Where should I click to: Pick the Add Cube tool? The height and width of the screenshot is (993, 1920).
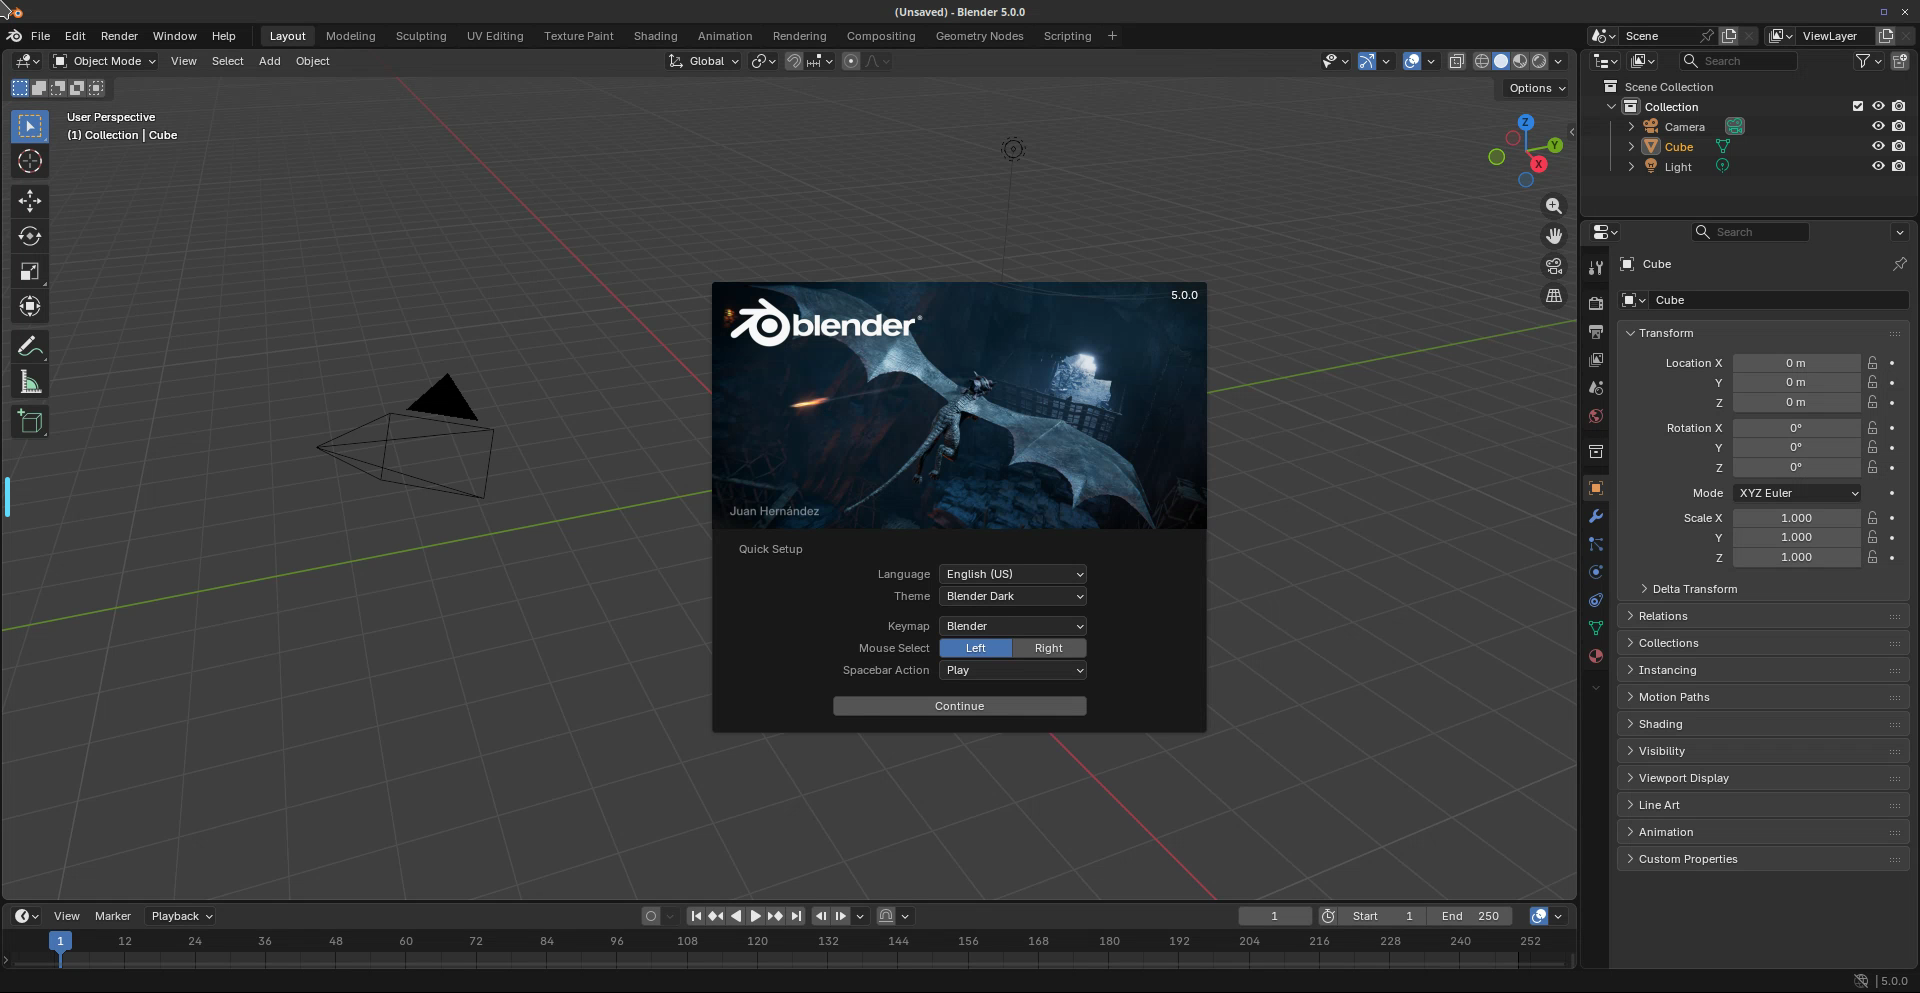click(x=30, y=422)
